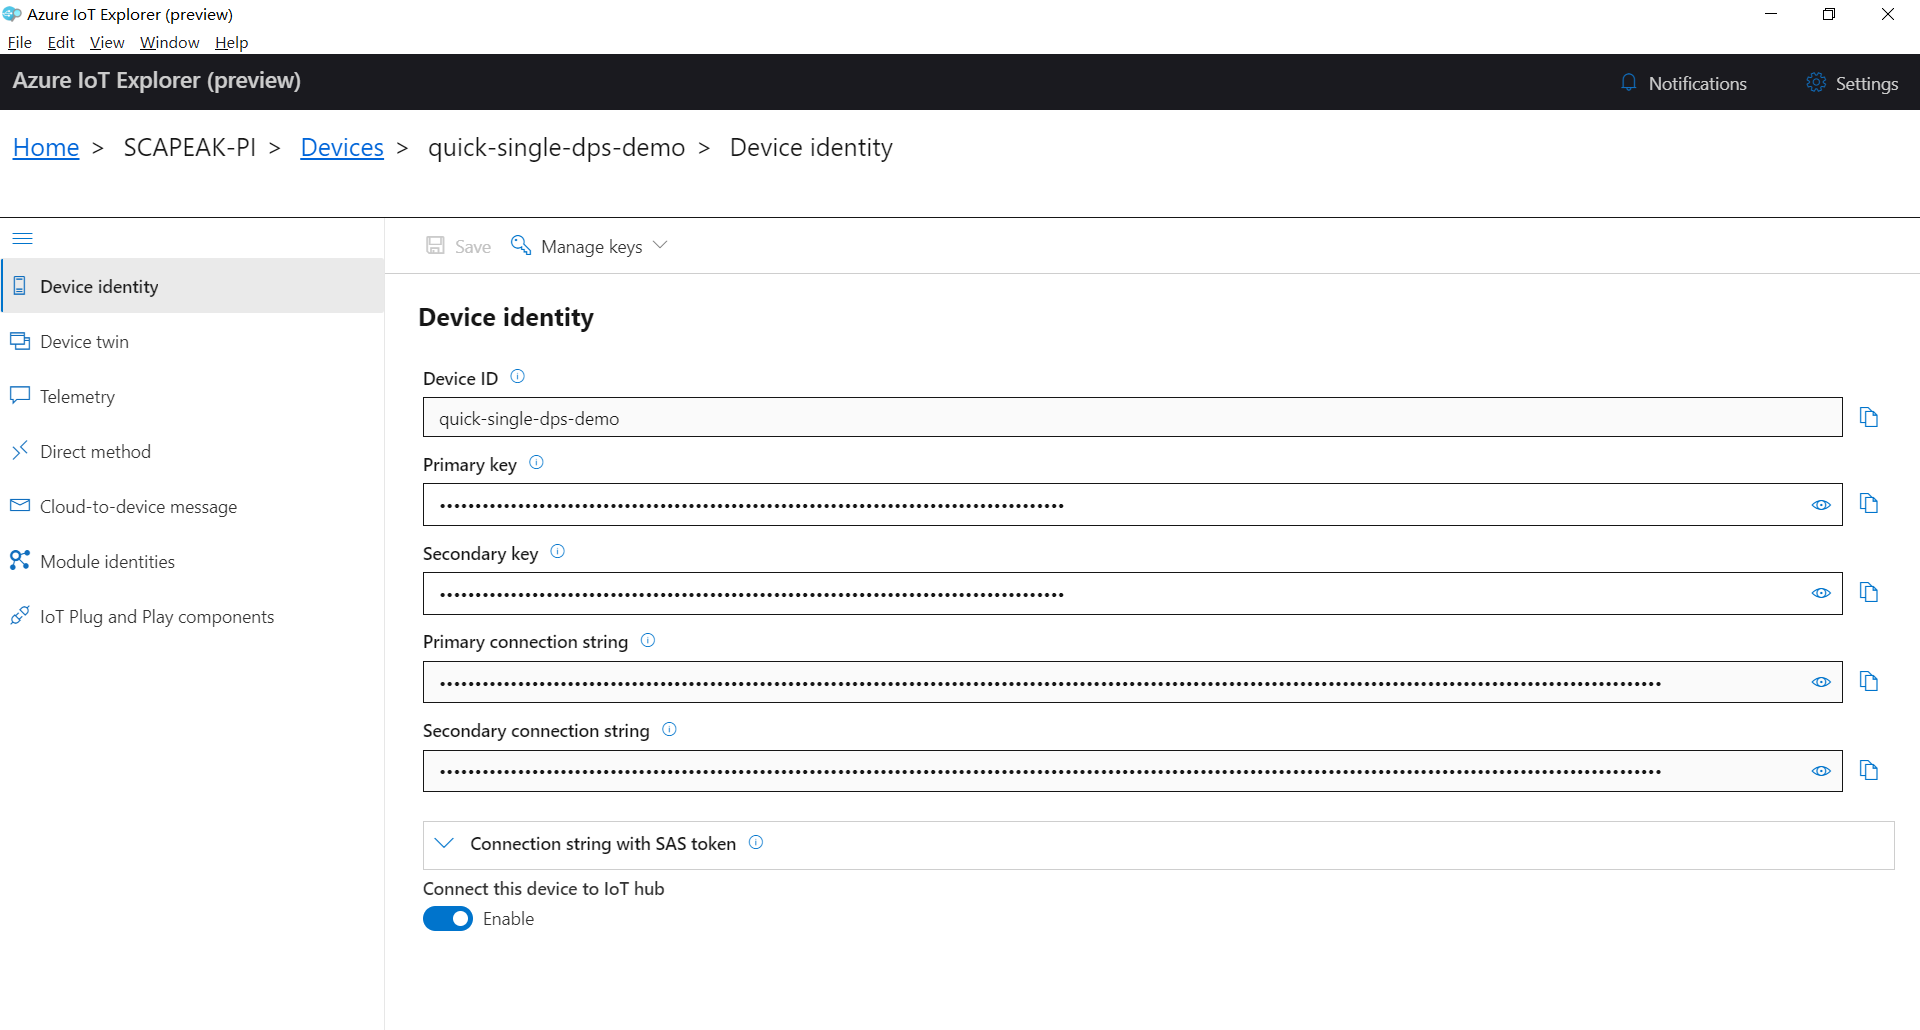
Task: Click the Device identity page heading
Action: coord(506,317)
